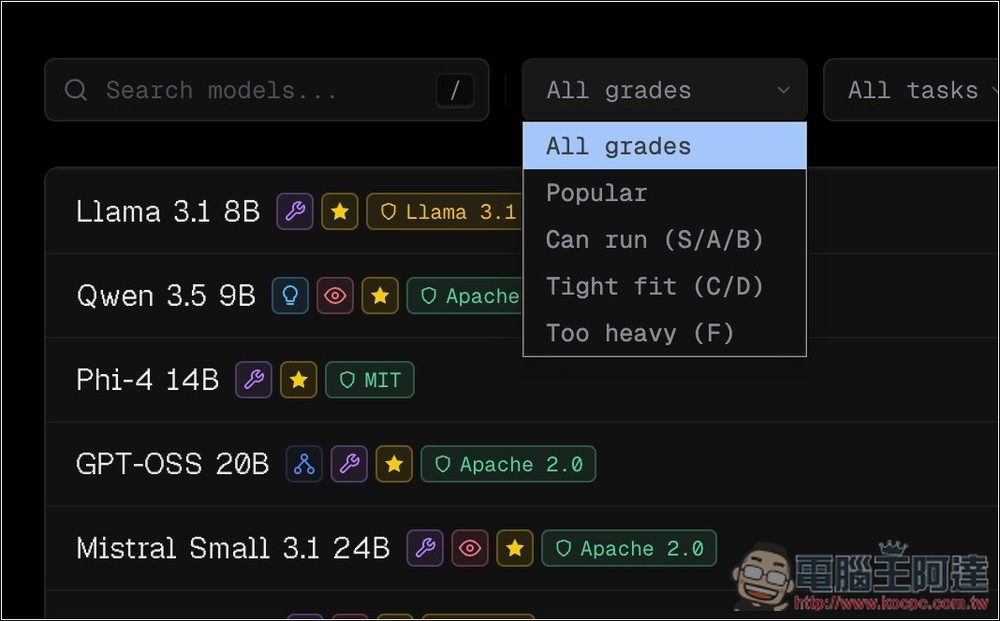Click the star icon next to Llama 3.1 8B
1000x621 pixels.
pyautogui.click(x=340, y=212)
